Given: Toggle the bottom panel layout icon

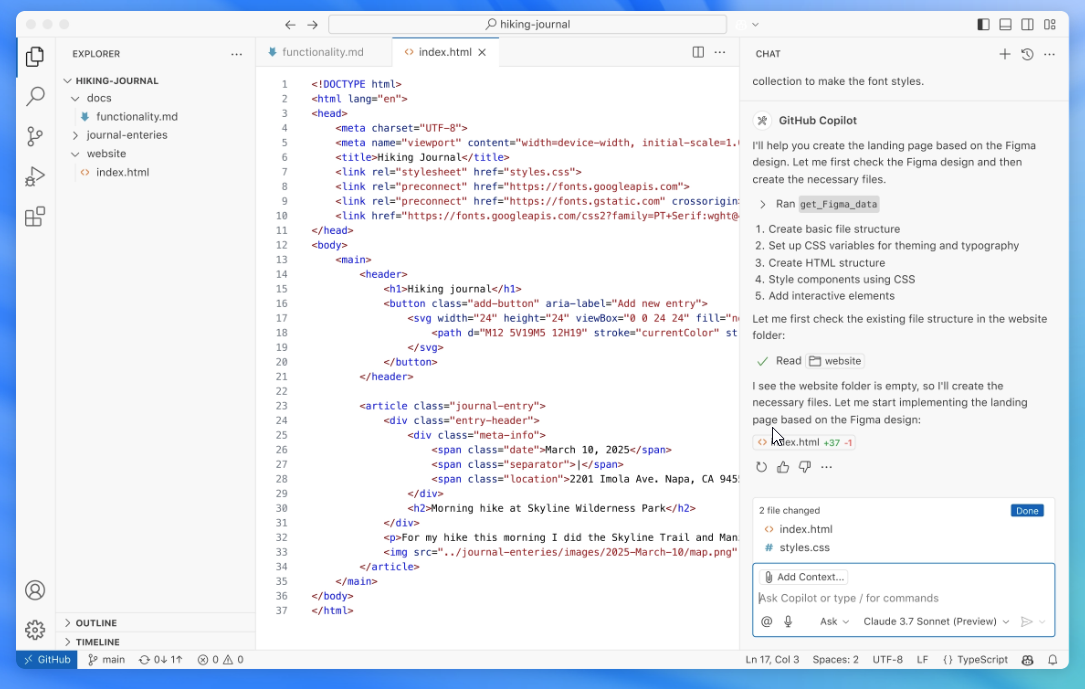Looking at the screenshot, I should [x=1005, y=24].
